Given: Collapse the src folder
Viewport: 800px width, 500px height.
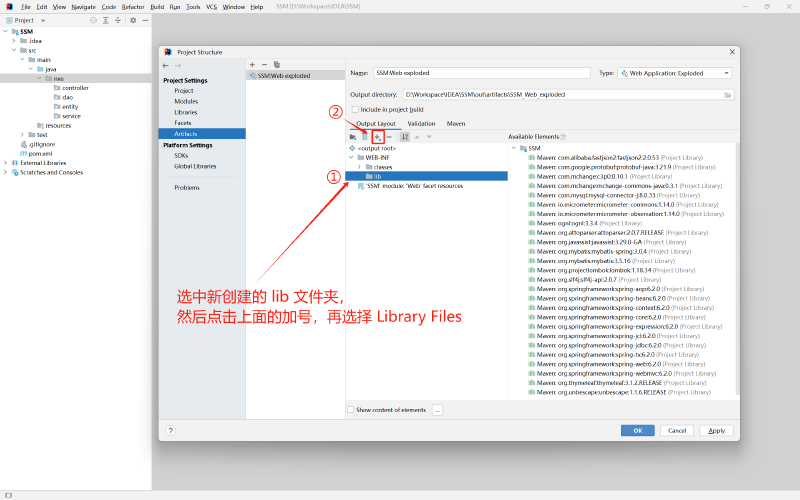Looking at the screenshot, I should (x=14, y=51).
